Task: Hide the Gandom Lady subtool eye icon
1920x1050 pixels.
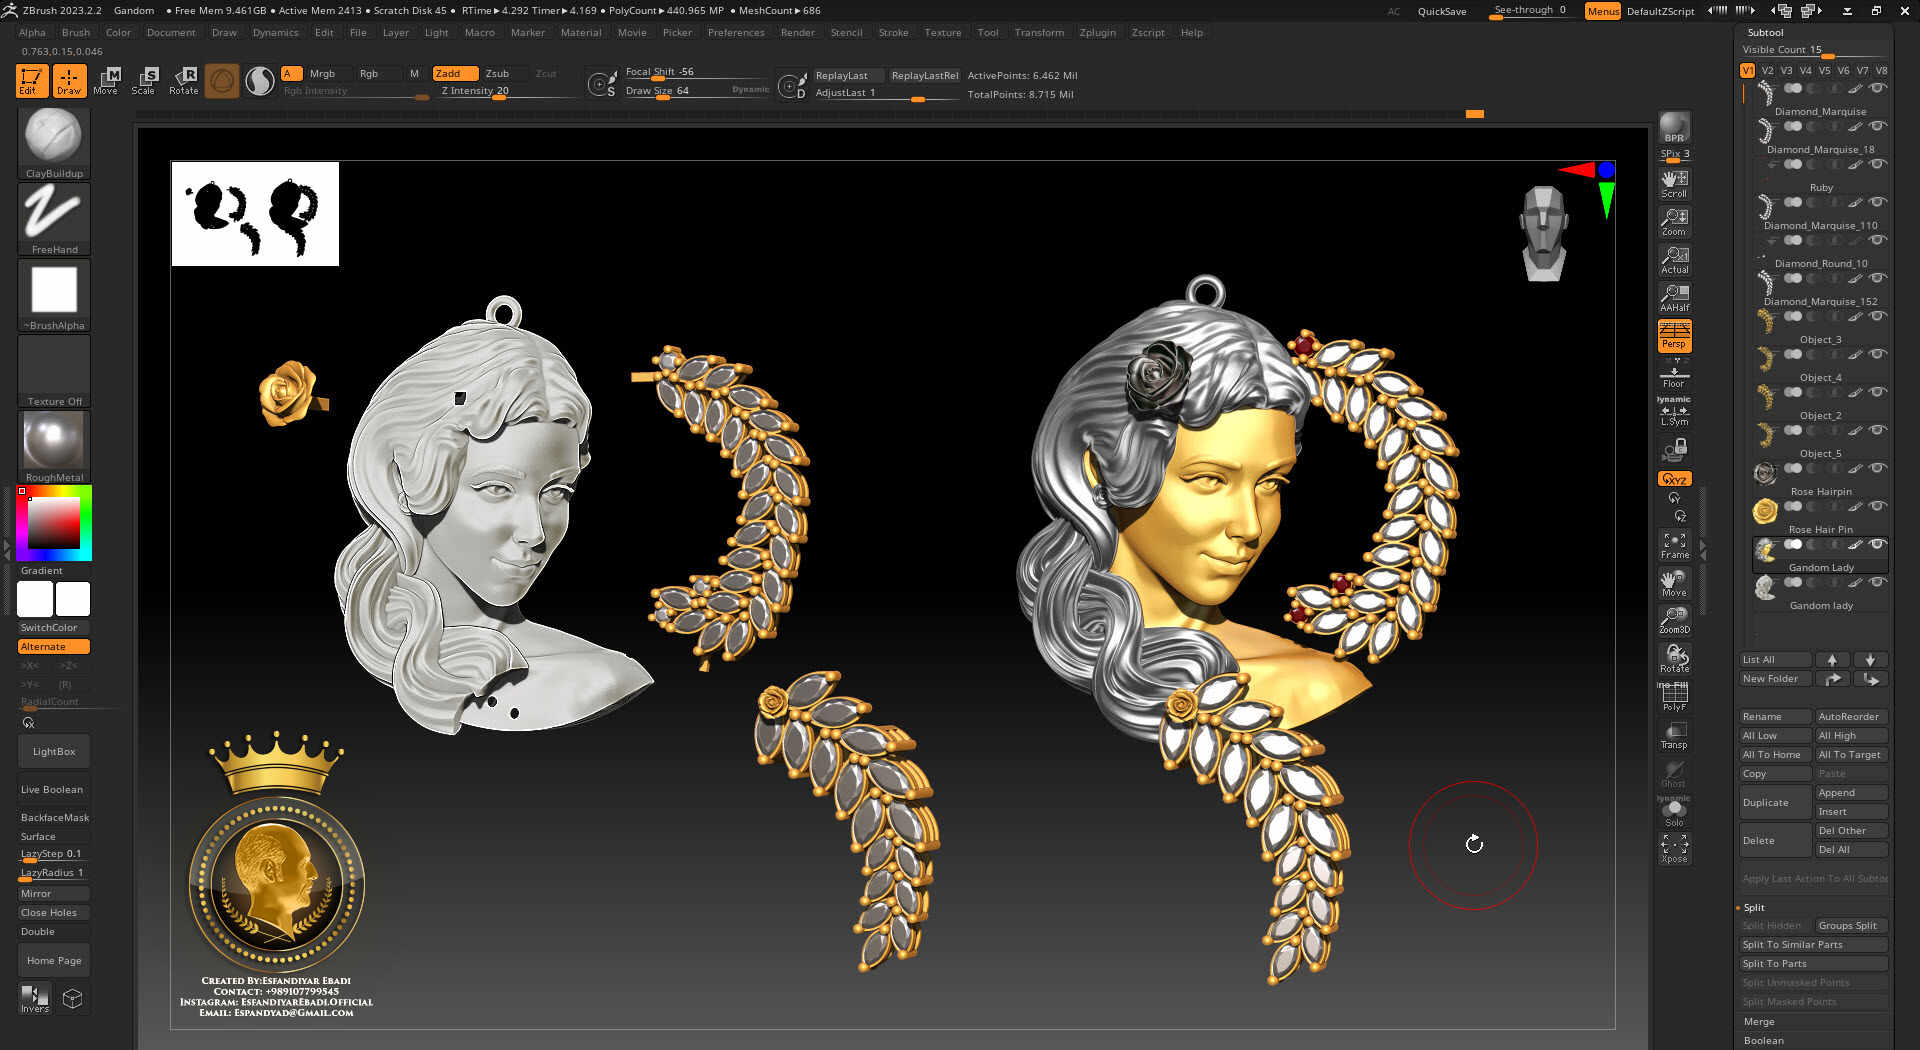Action: pyautogui.click(x=1878, y=545)
